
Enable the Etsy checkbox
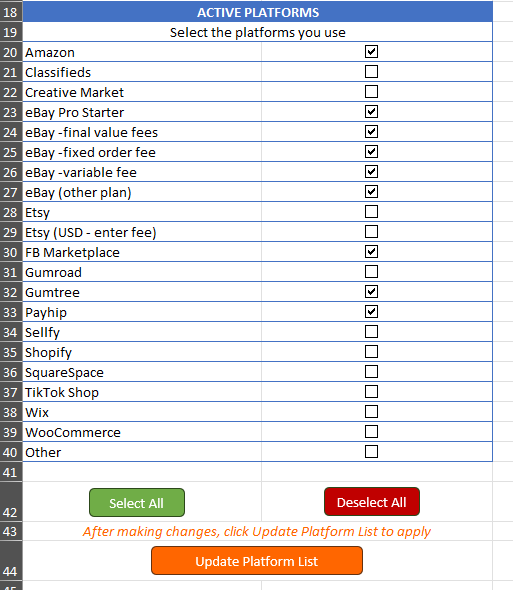pos(371,211)
